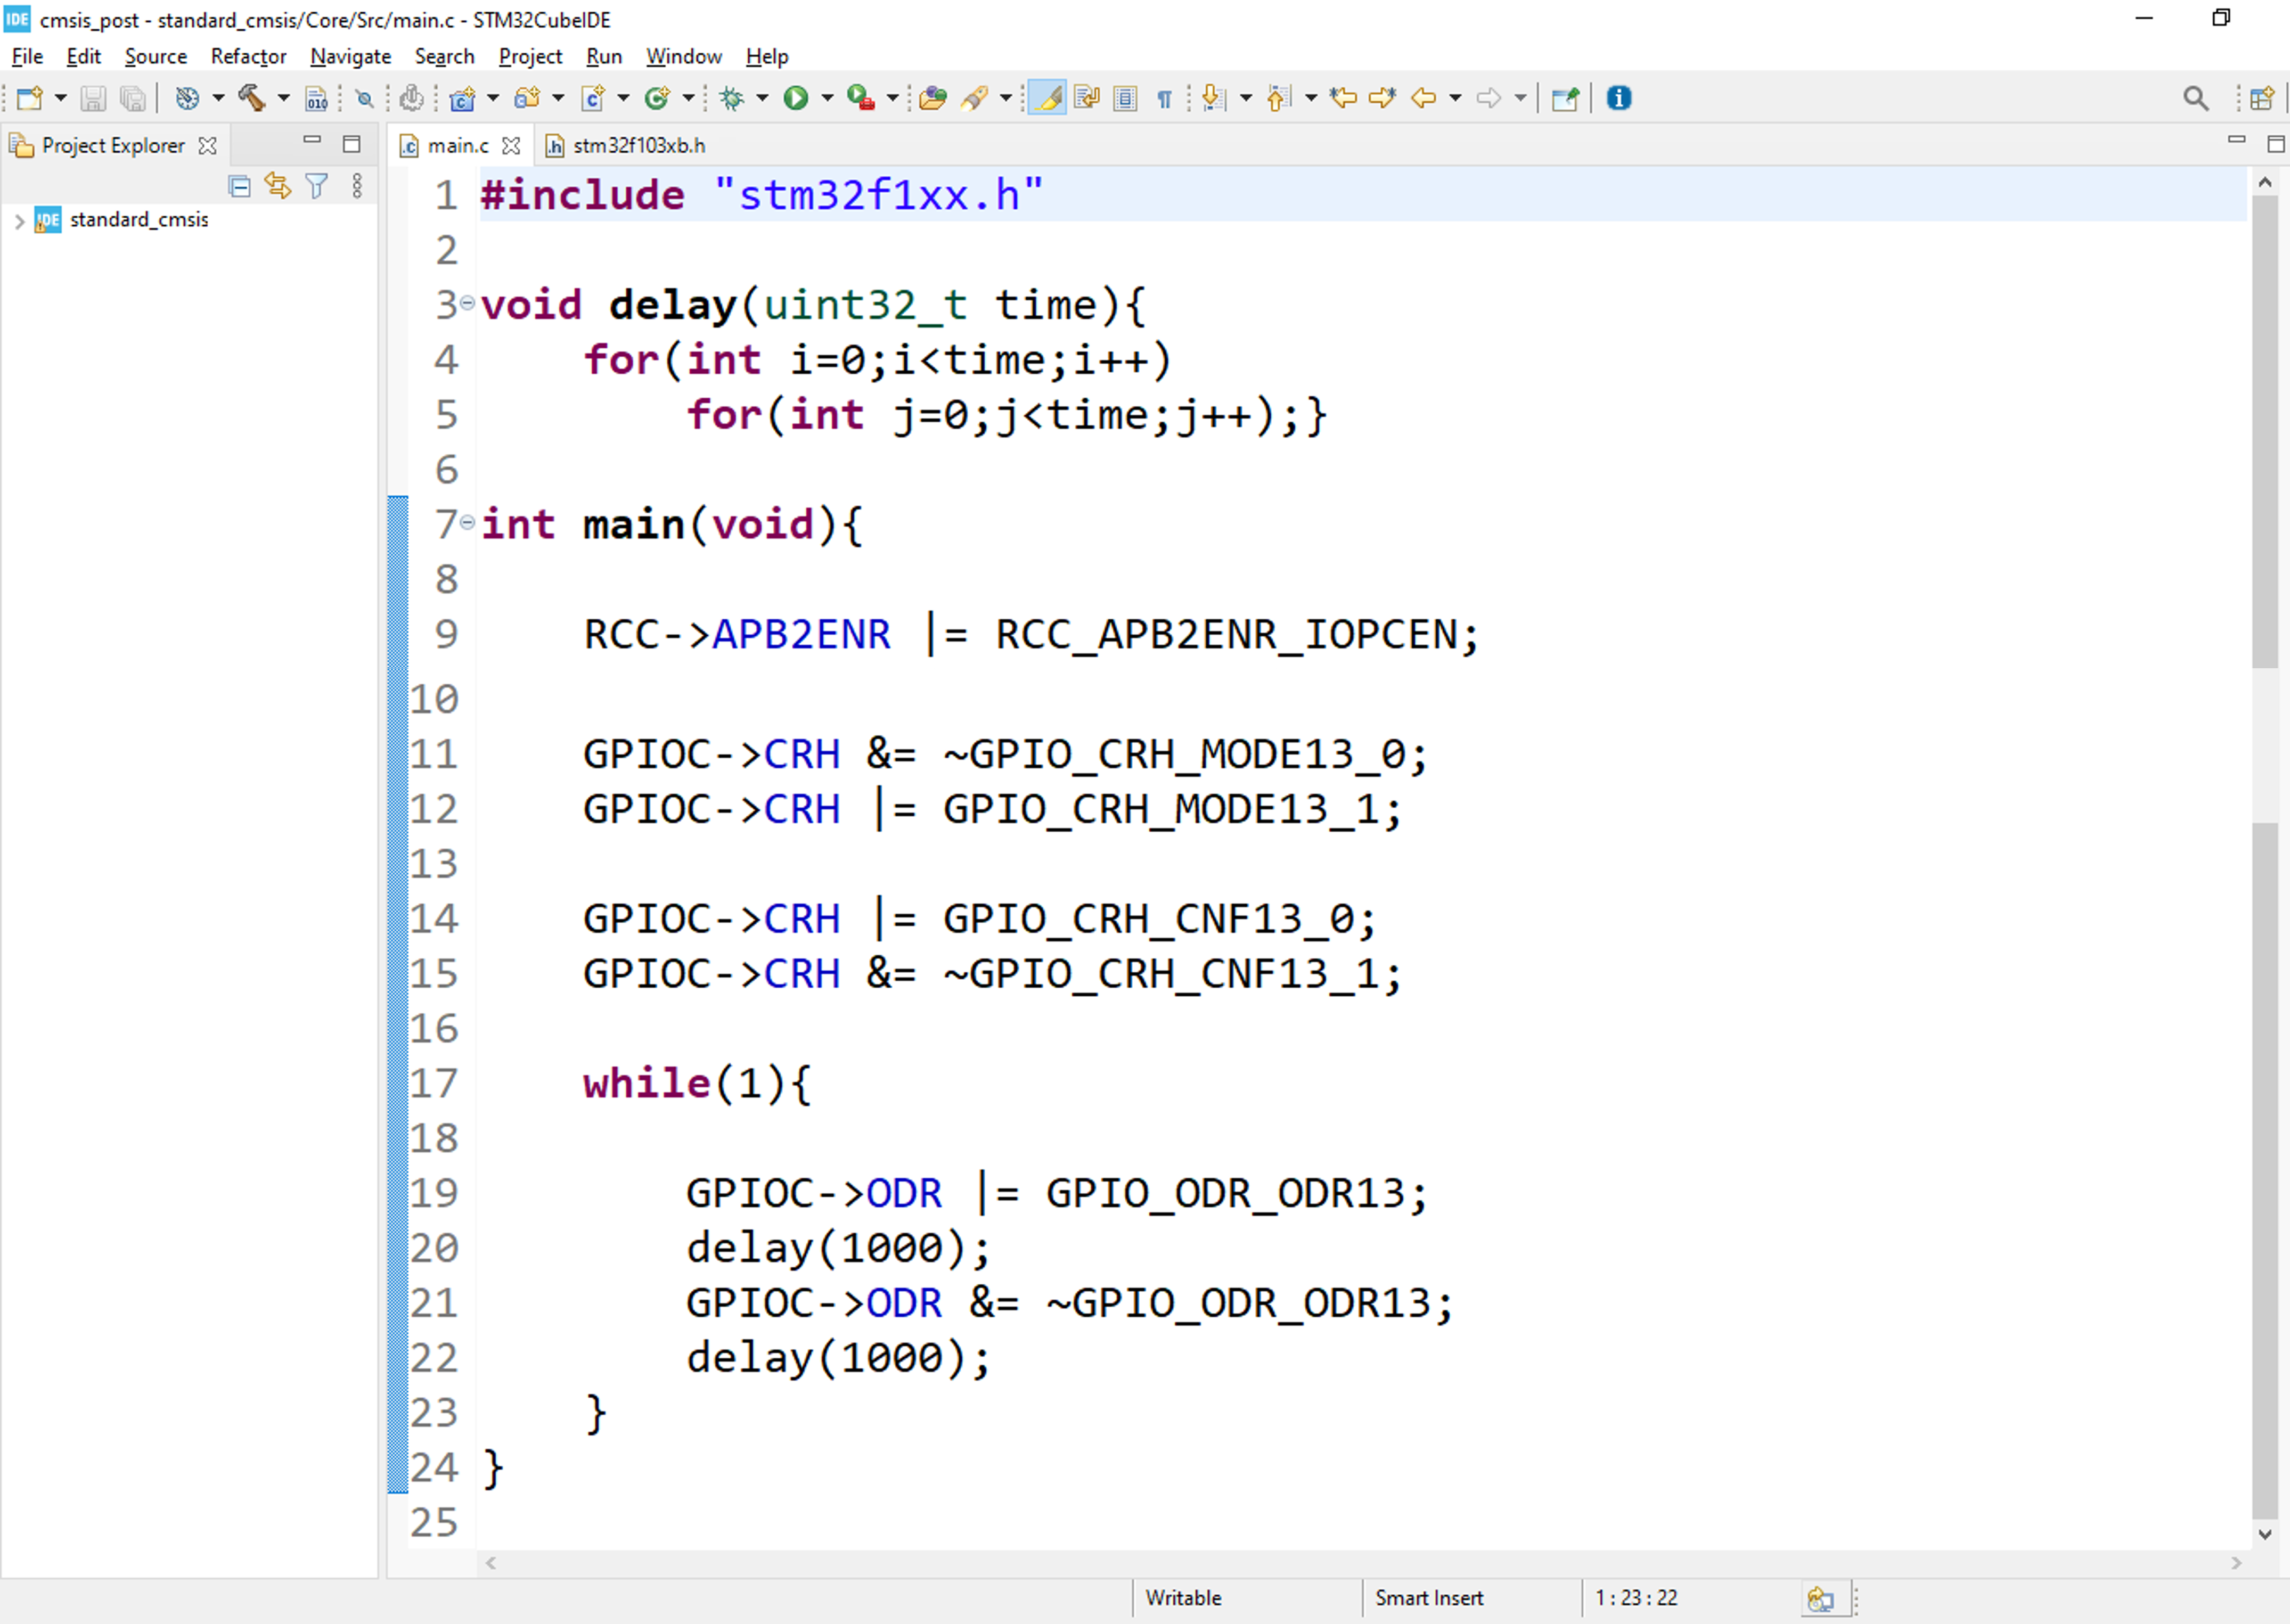Screen dimensions: 2290x1624
Task: Open the Back history dropdown arrow
Action: coord(1455,98)
